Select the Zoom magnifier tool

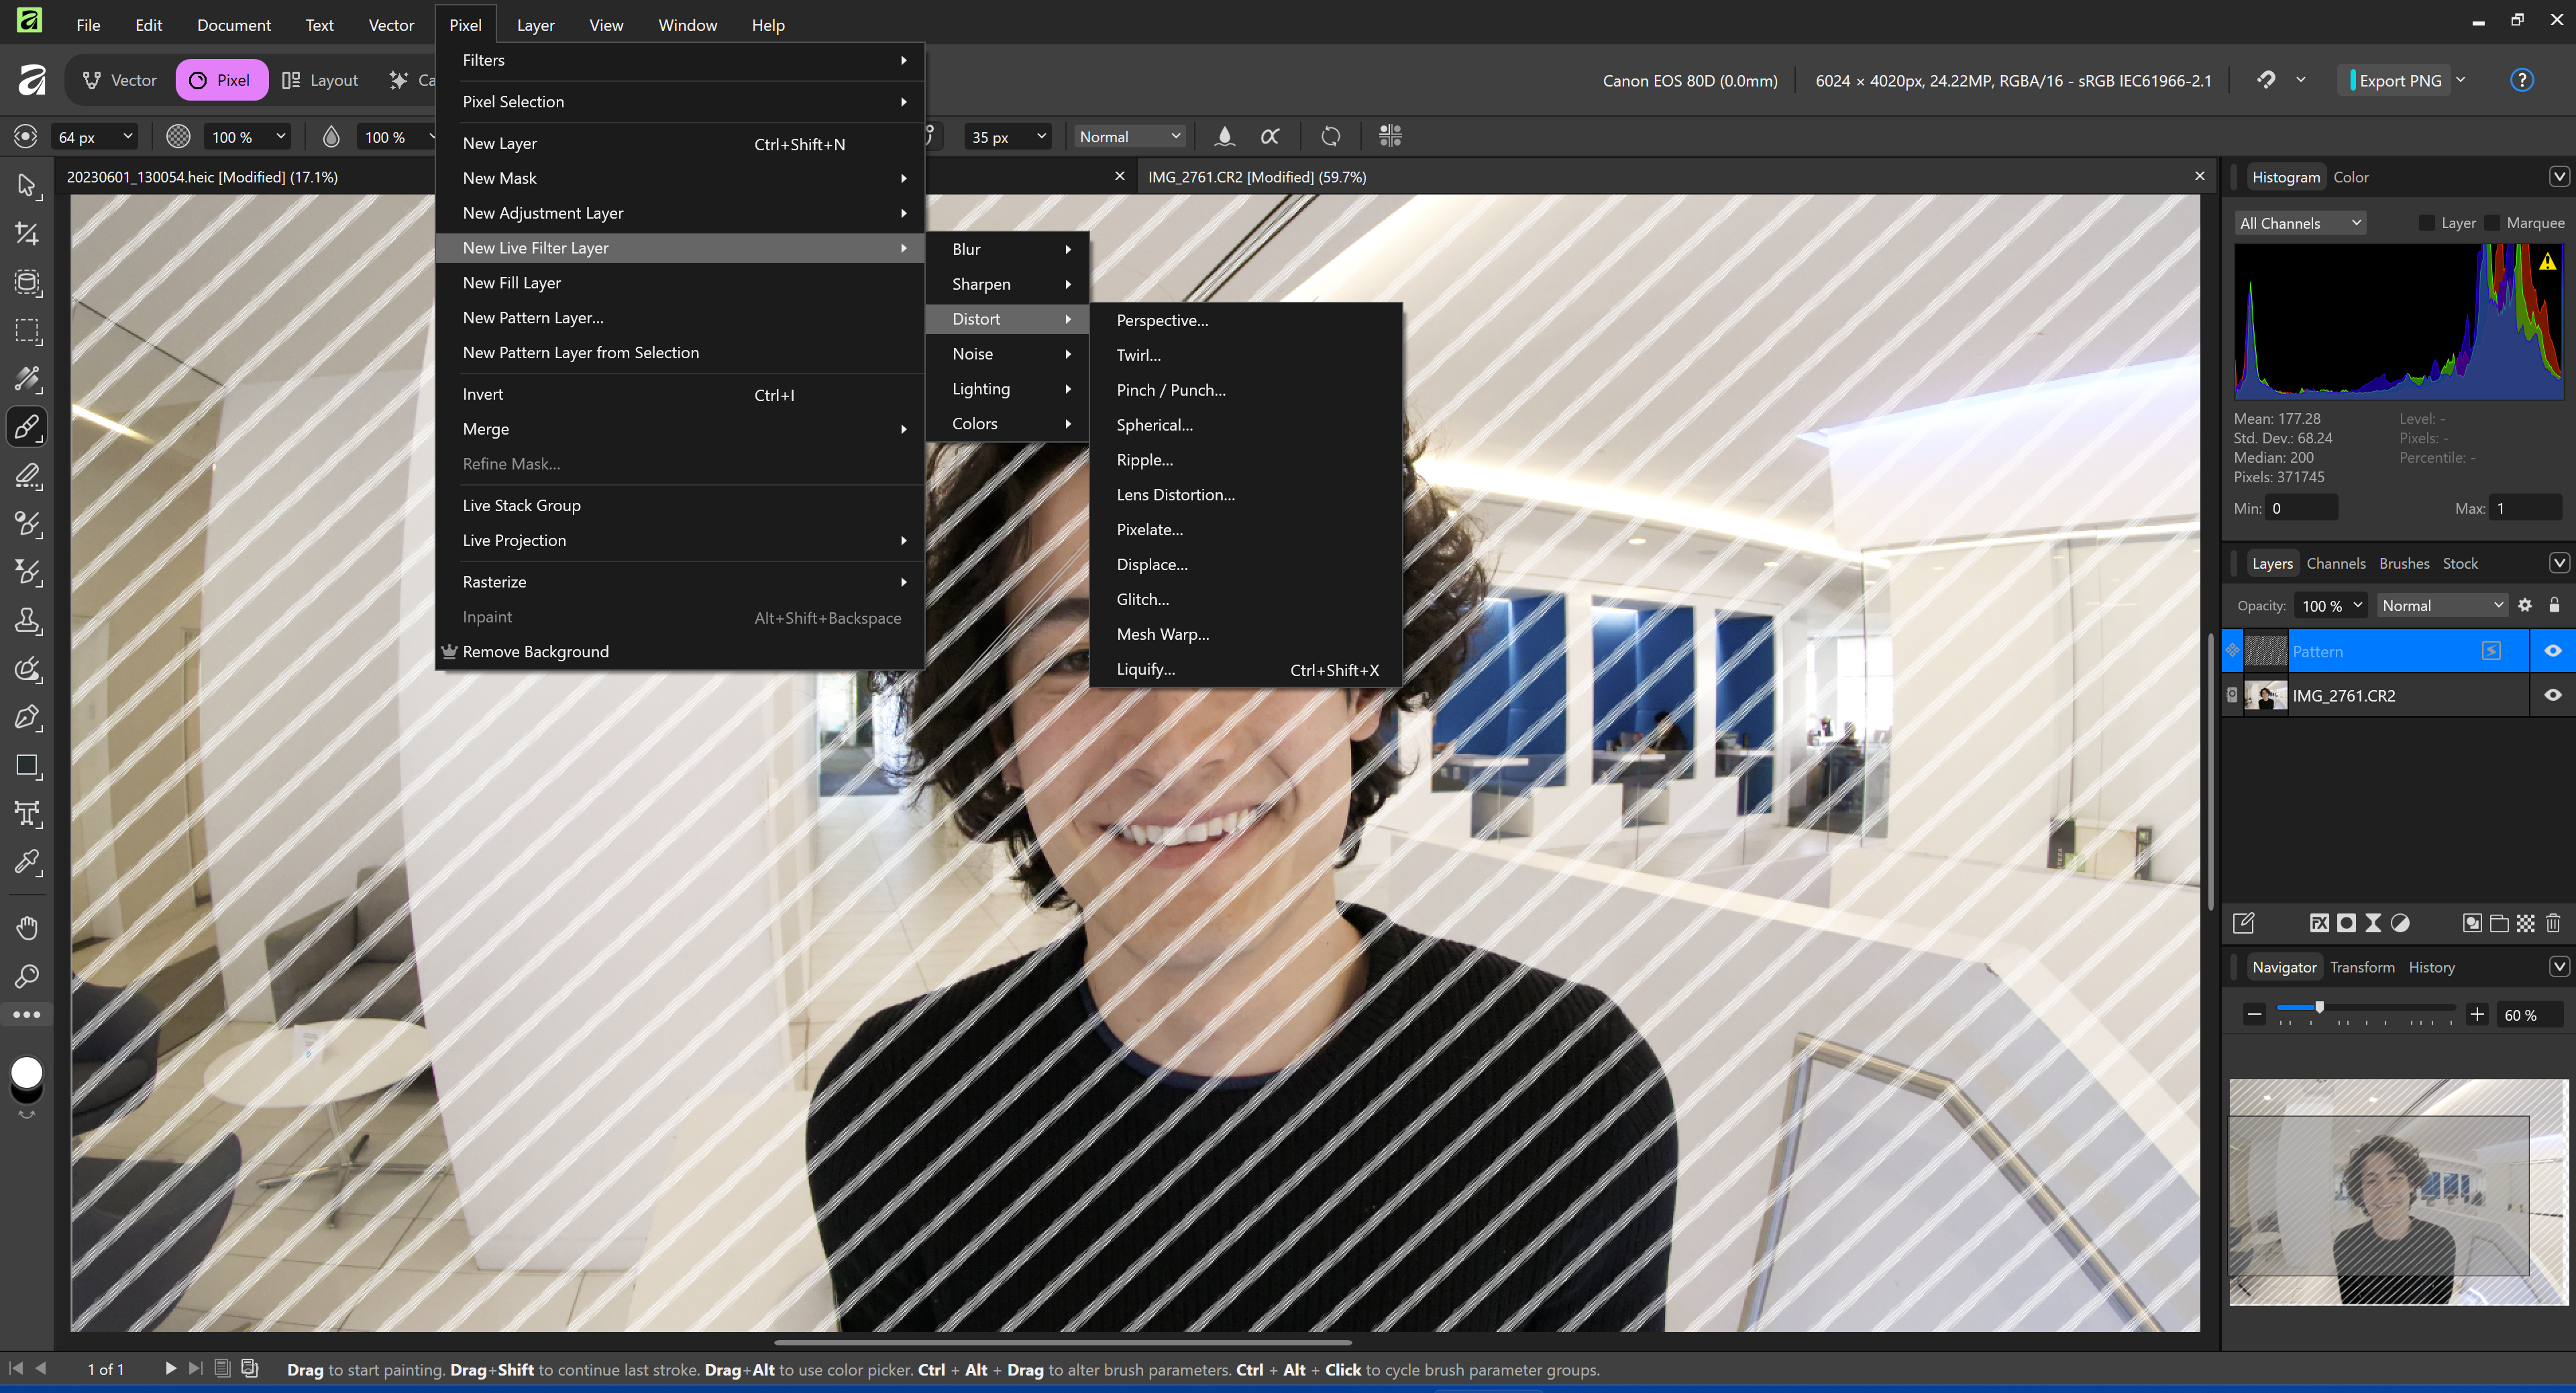27,976
